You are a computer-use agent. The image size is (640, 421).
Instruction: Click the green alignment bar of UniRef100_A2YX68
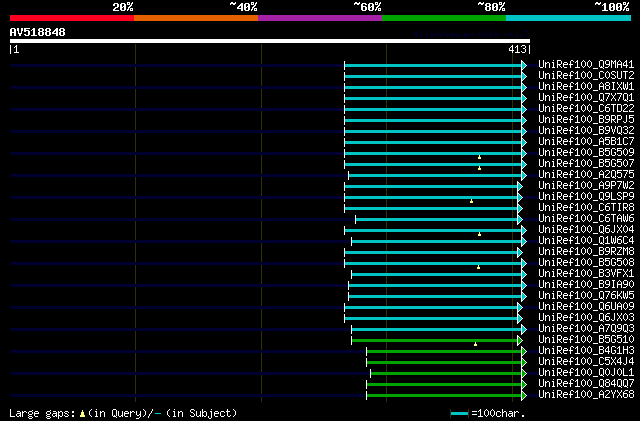tap(447, 395)
